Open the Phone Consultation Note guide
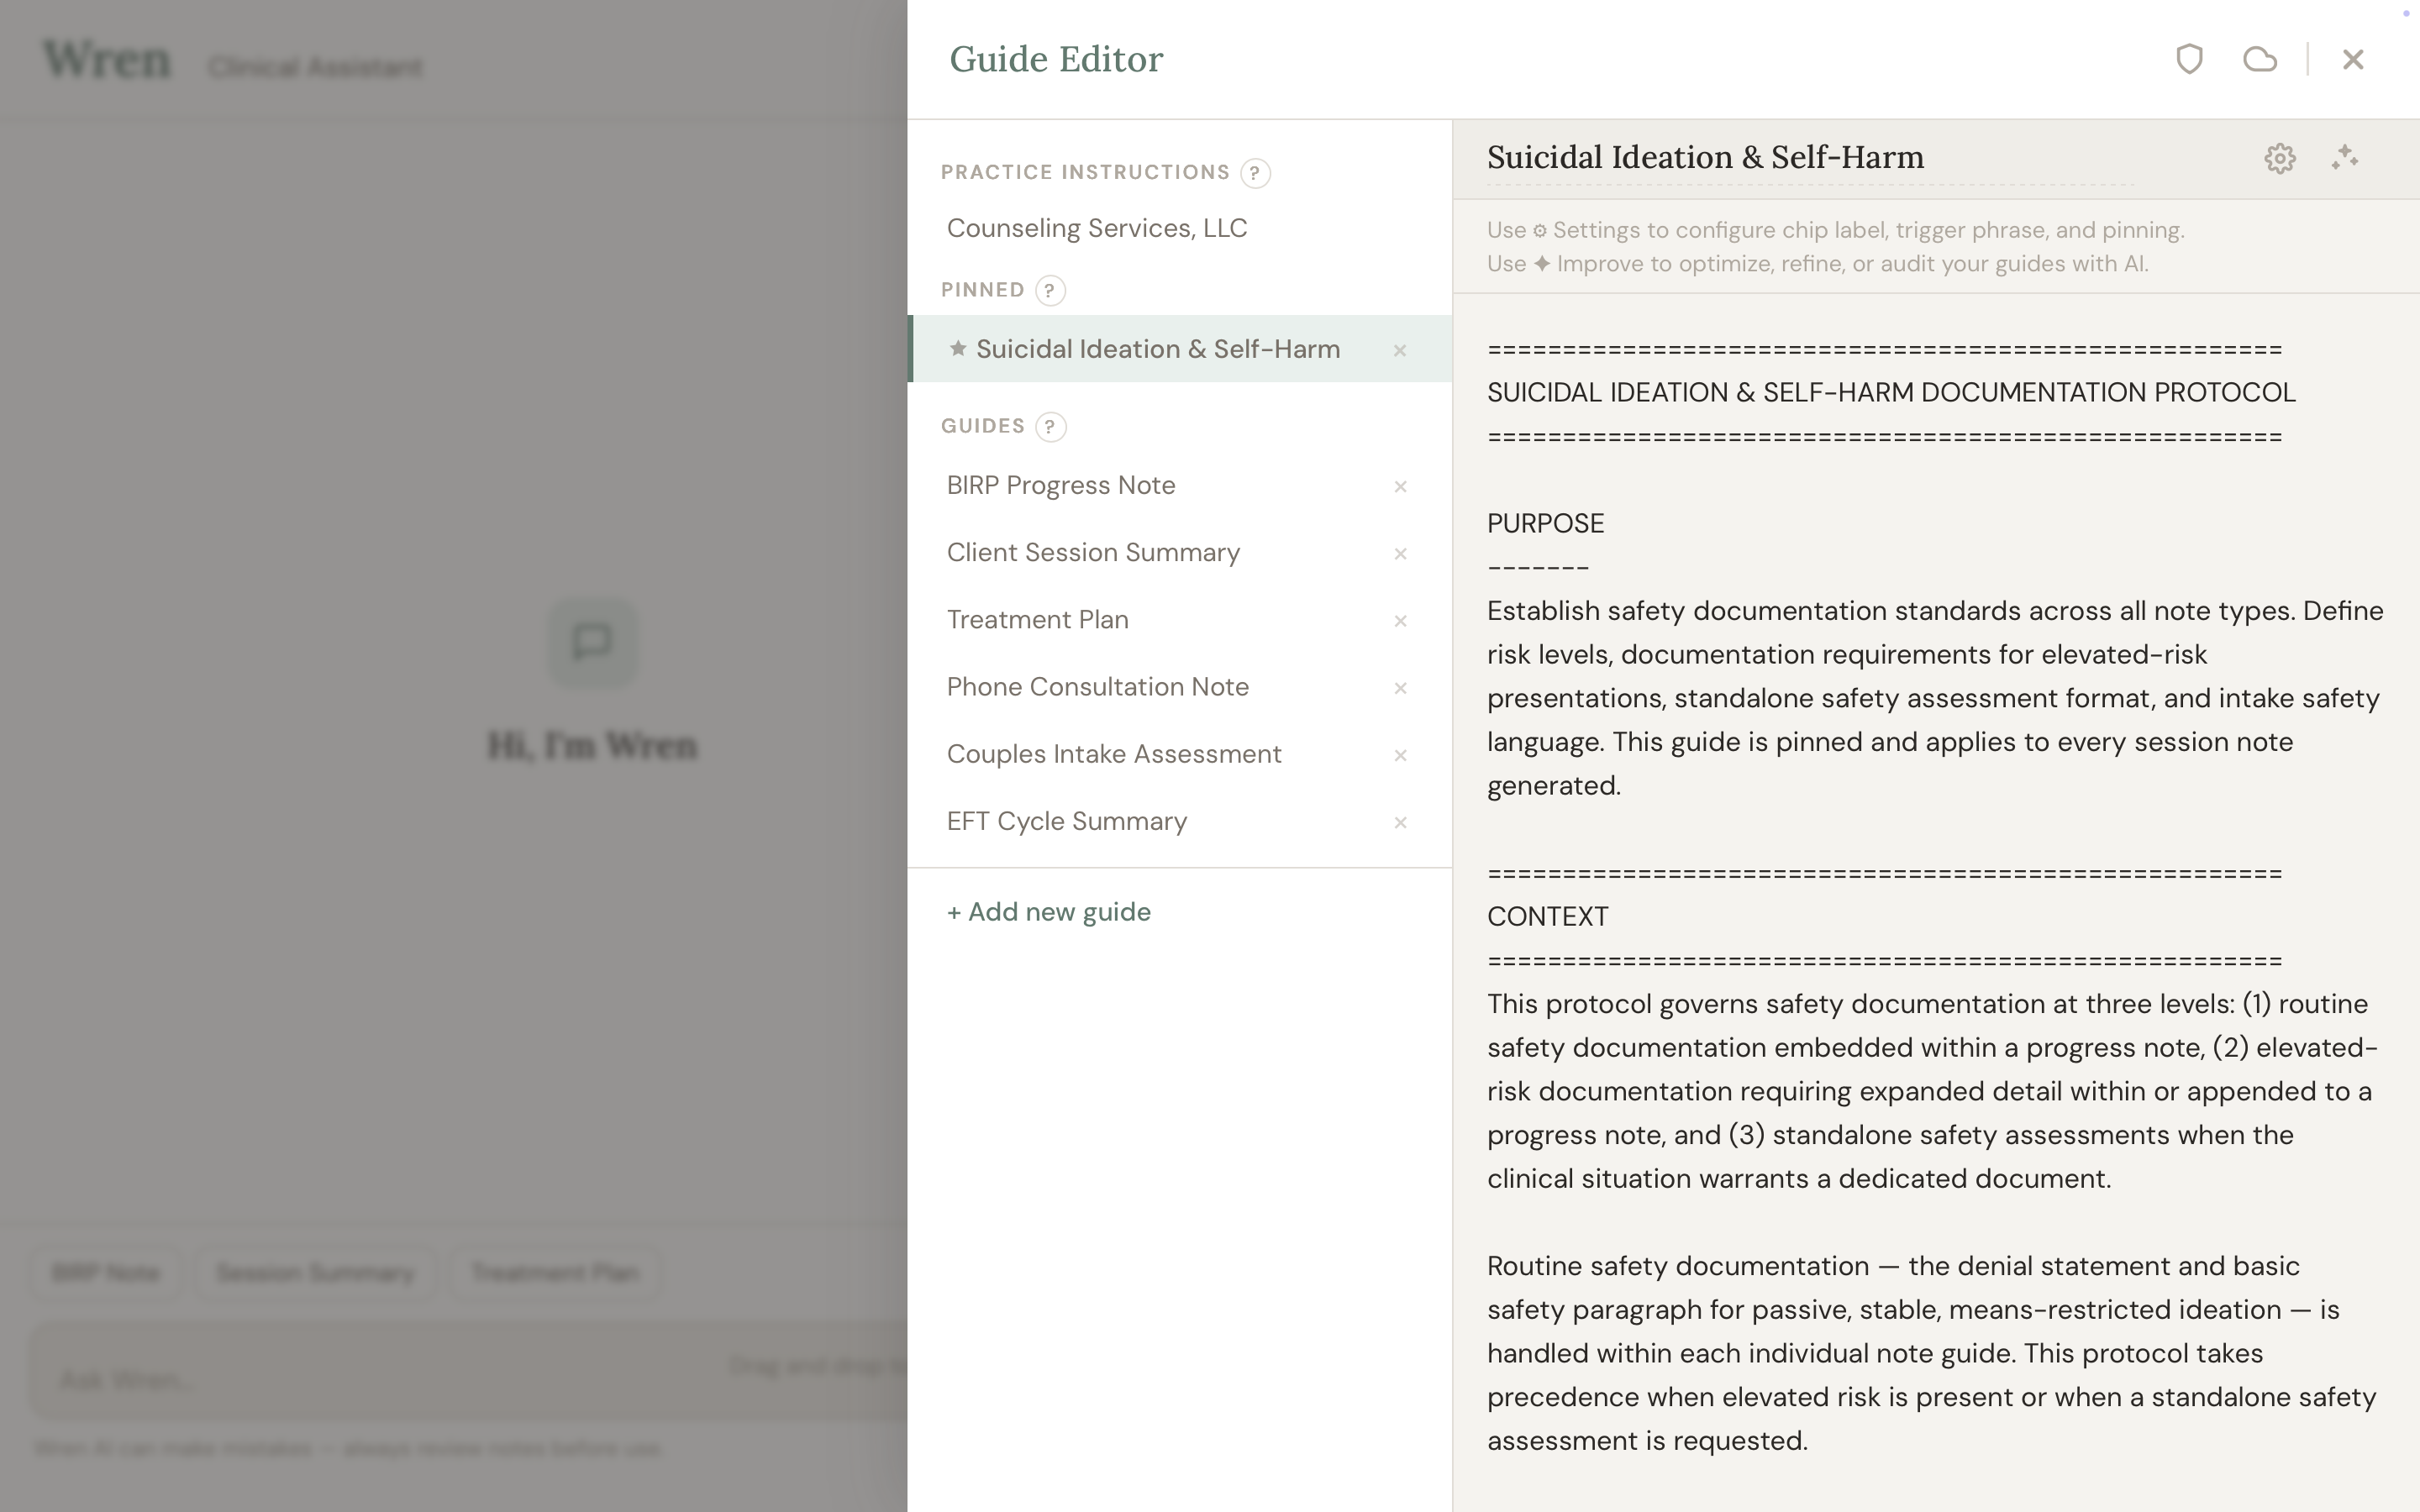This screenshot has width=2420, height=1512. tap(1097, 687)
